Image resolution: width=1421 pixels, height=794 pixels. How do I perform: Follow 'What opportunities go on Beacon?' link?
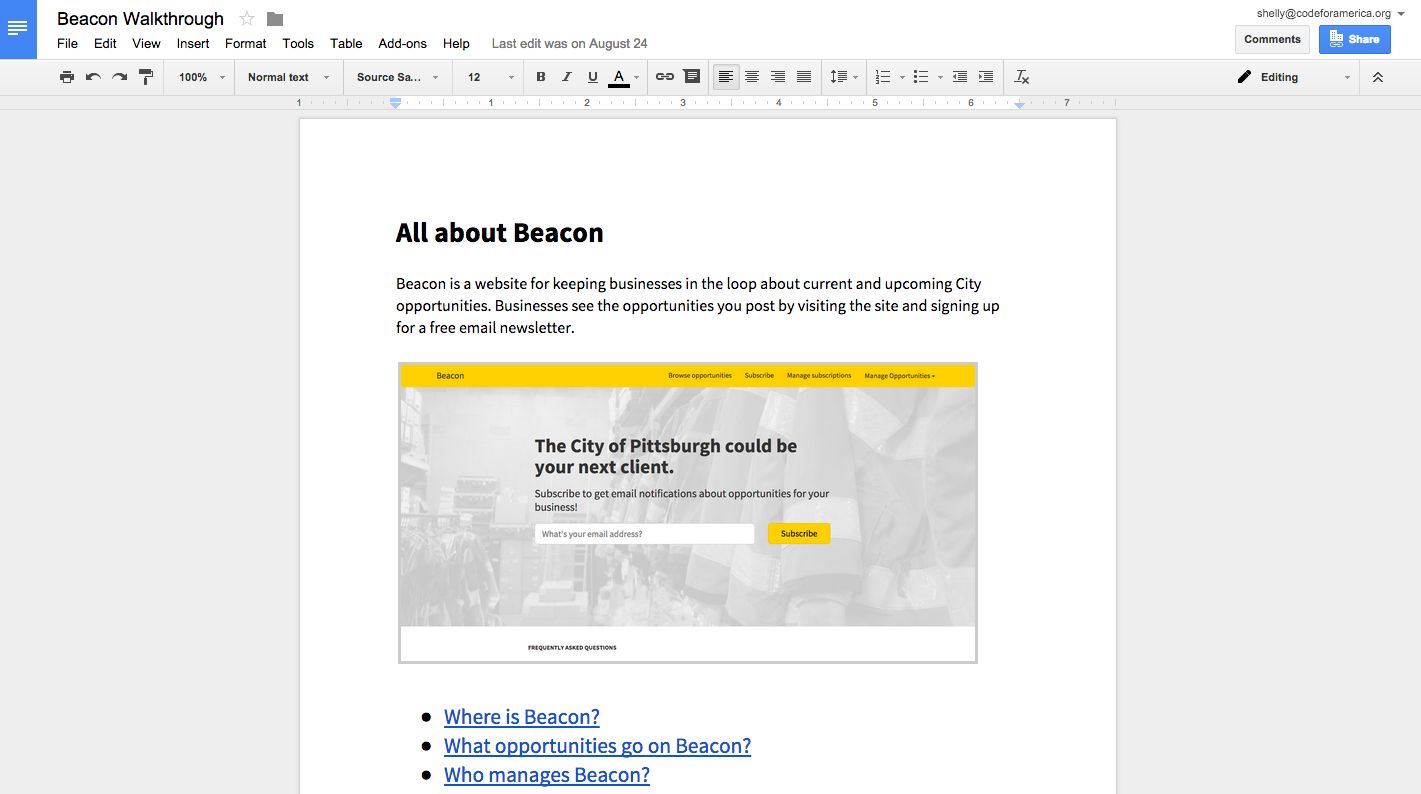pyautogui.click(x=597, y=745)
